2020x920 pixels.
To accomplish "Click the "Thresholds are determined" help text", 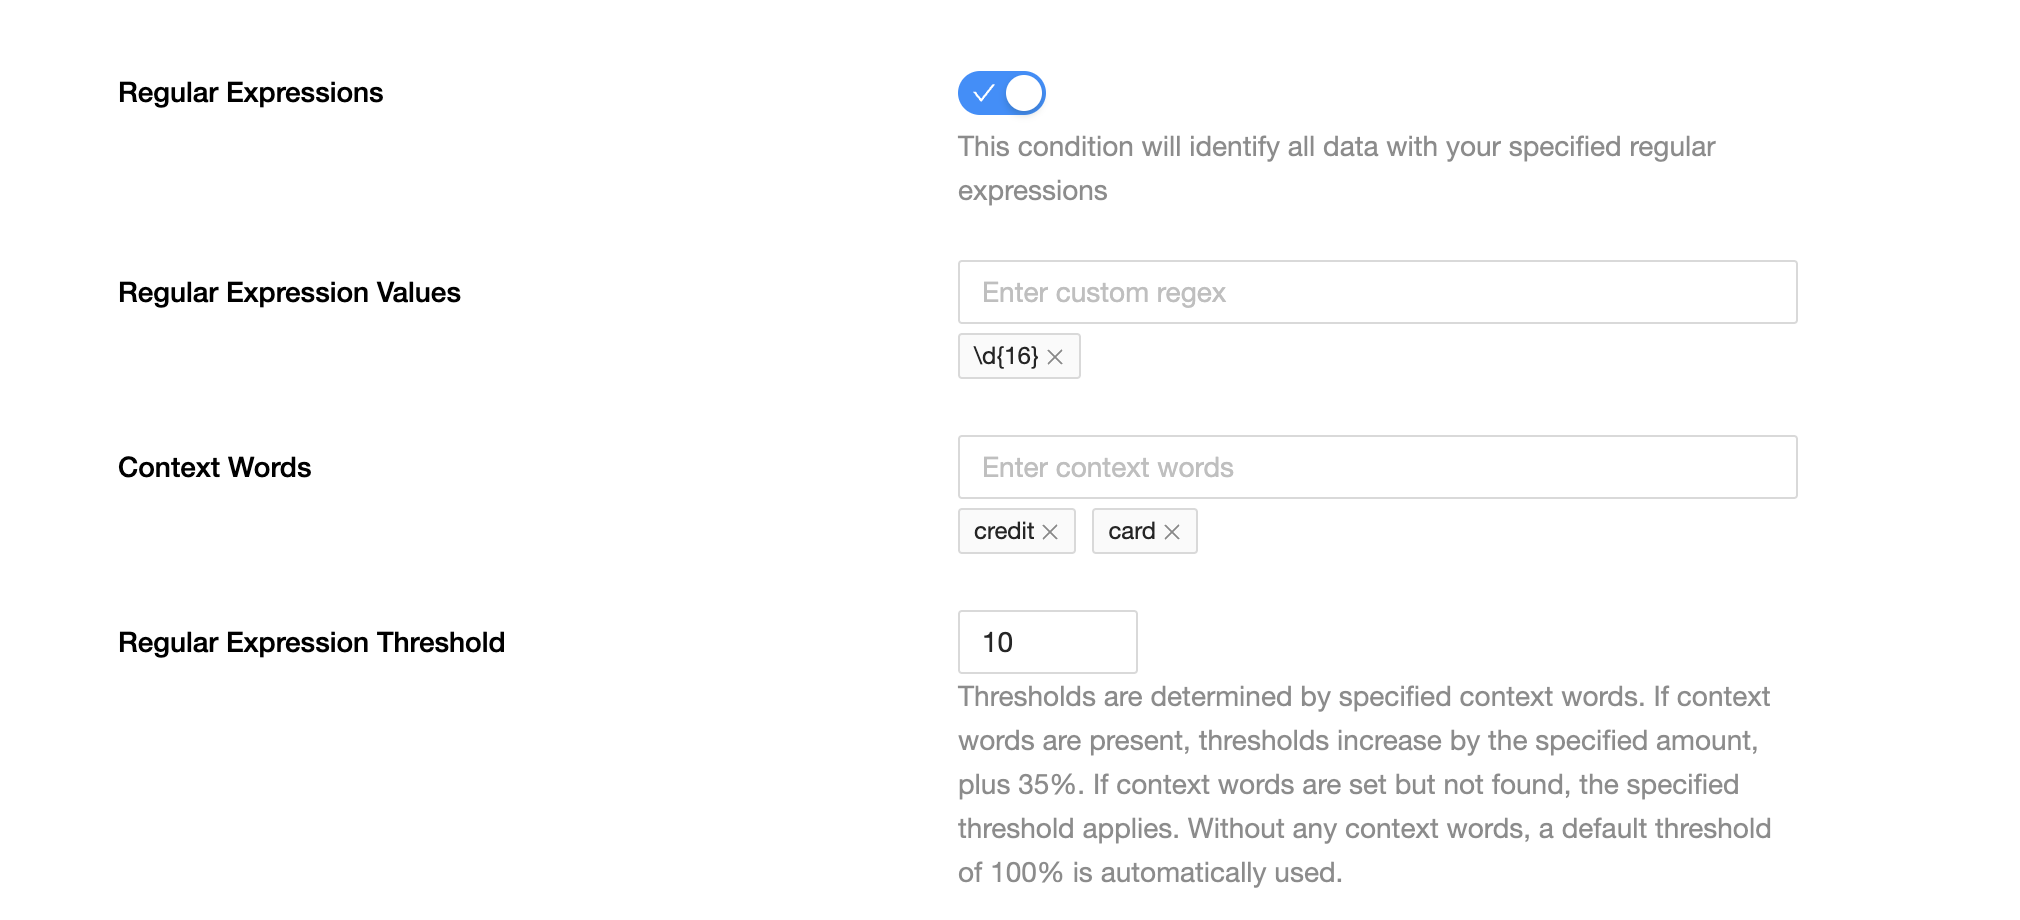I will coord(1364,697).
